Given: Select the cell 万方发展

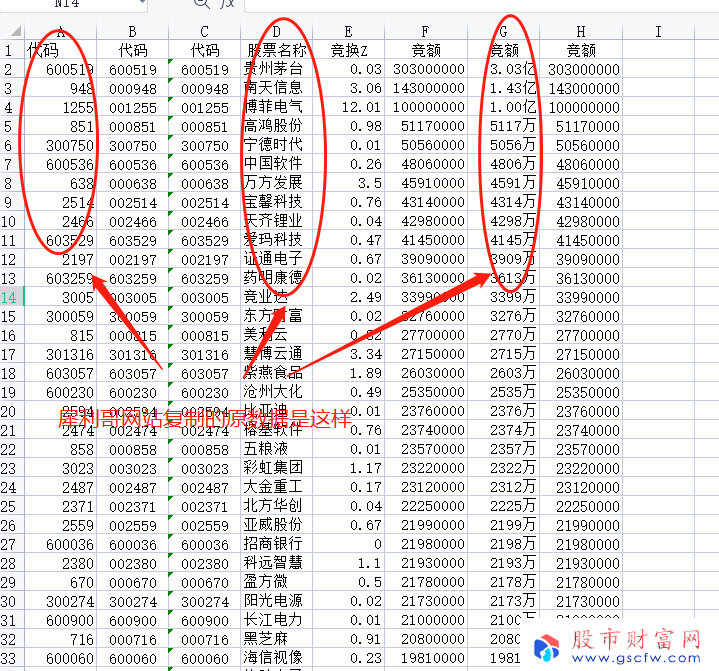Looking at the screenshot, I should (277, 183).
